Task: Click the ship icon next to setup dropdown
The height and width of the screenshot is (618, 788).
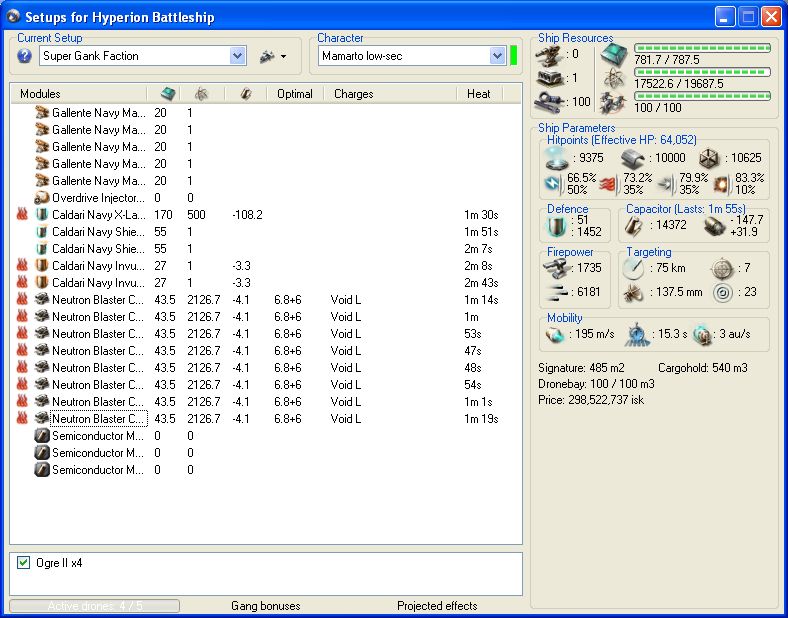Action: pyautogui.click(x=266, y=56)
